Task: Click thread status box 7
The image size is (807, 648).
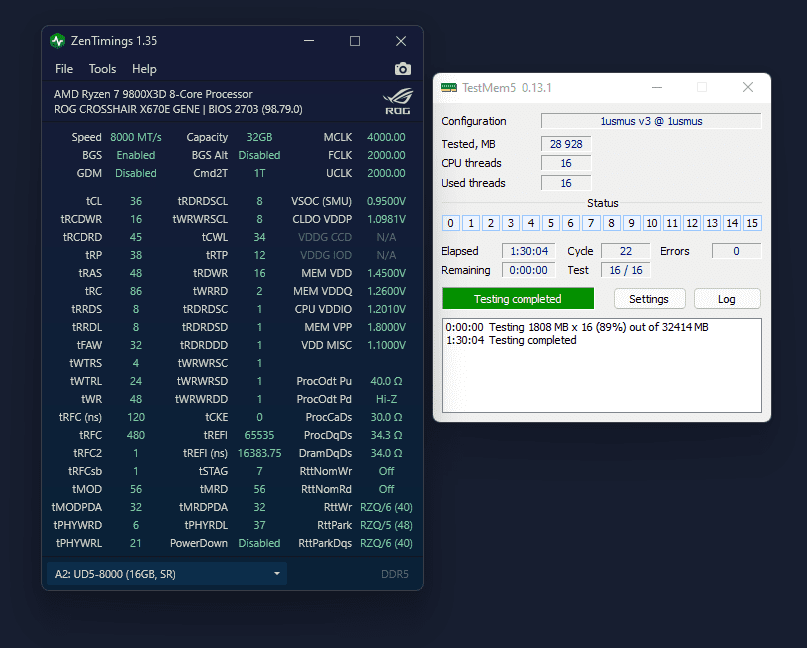Action: tap(591, 223)
